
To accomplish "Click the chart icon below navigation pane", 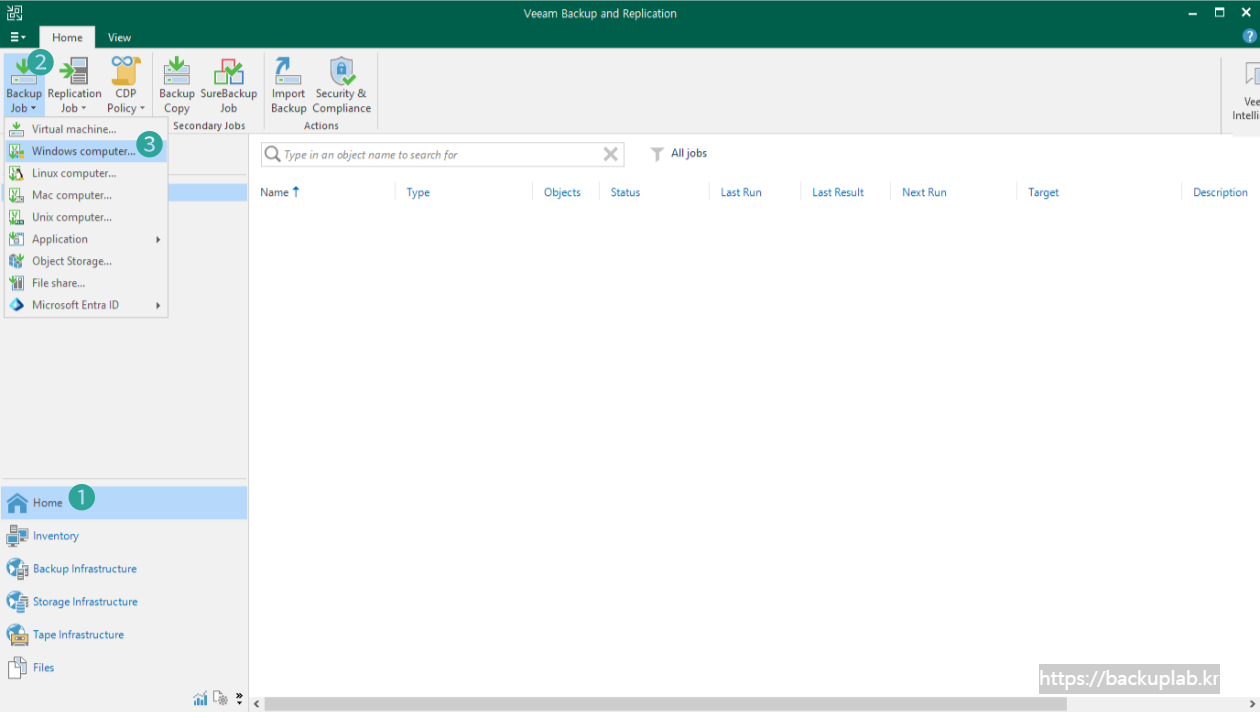I will coord(201,698).
